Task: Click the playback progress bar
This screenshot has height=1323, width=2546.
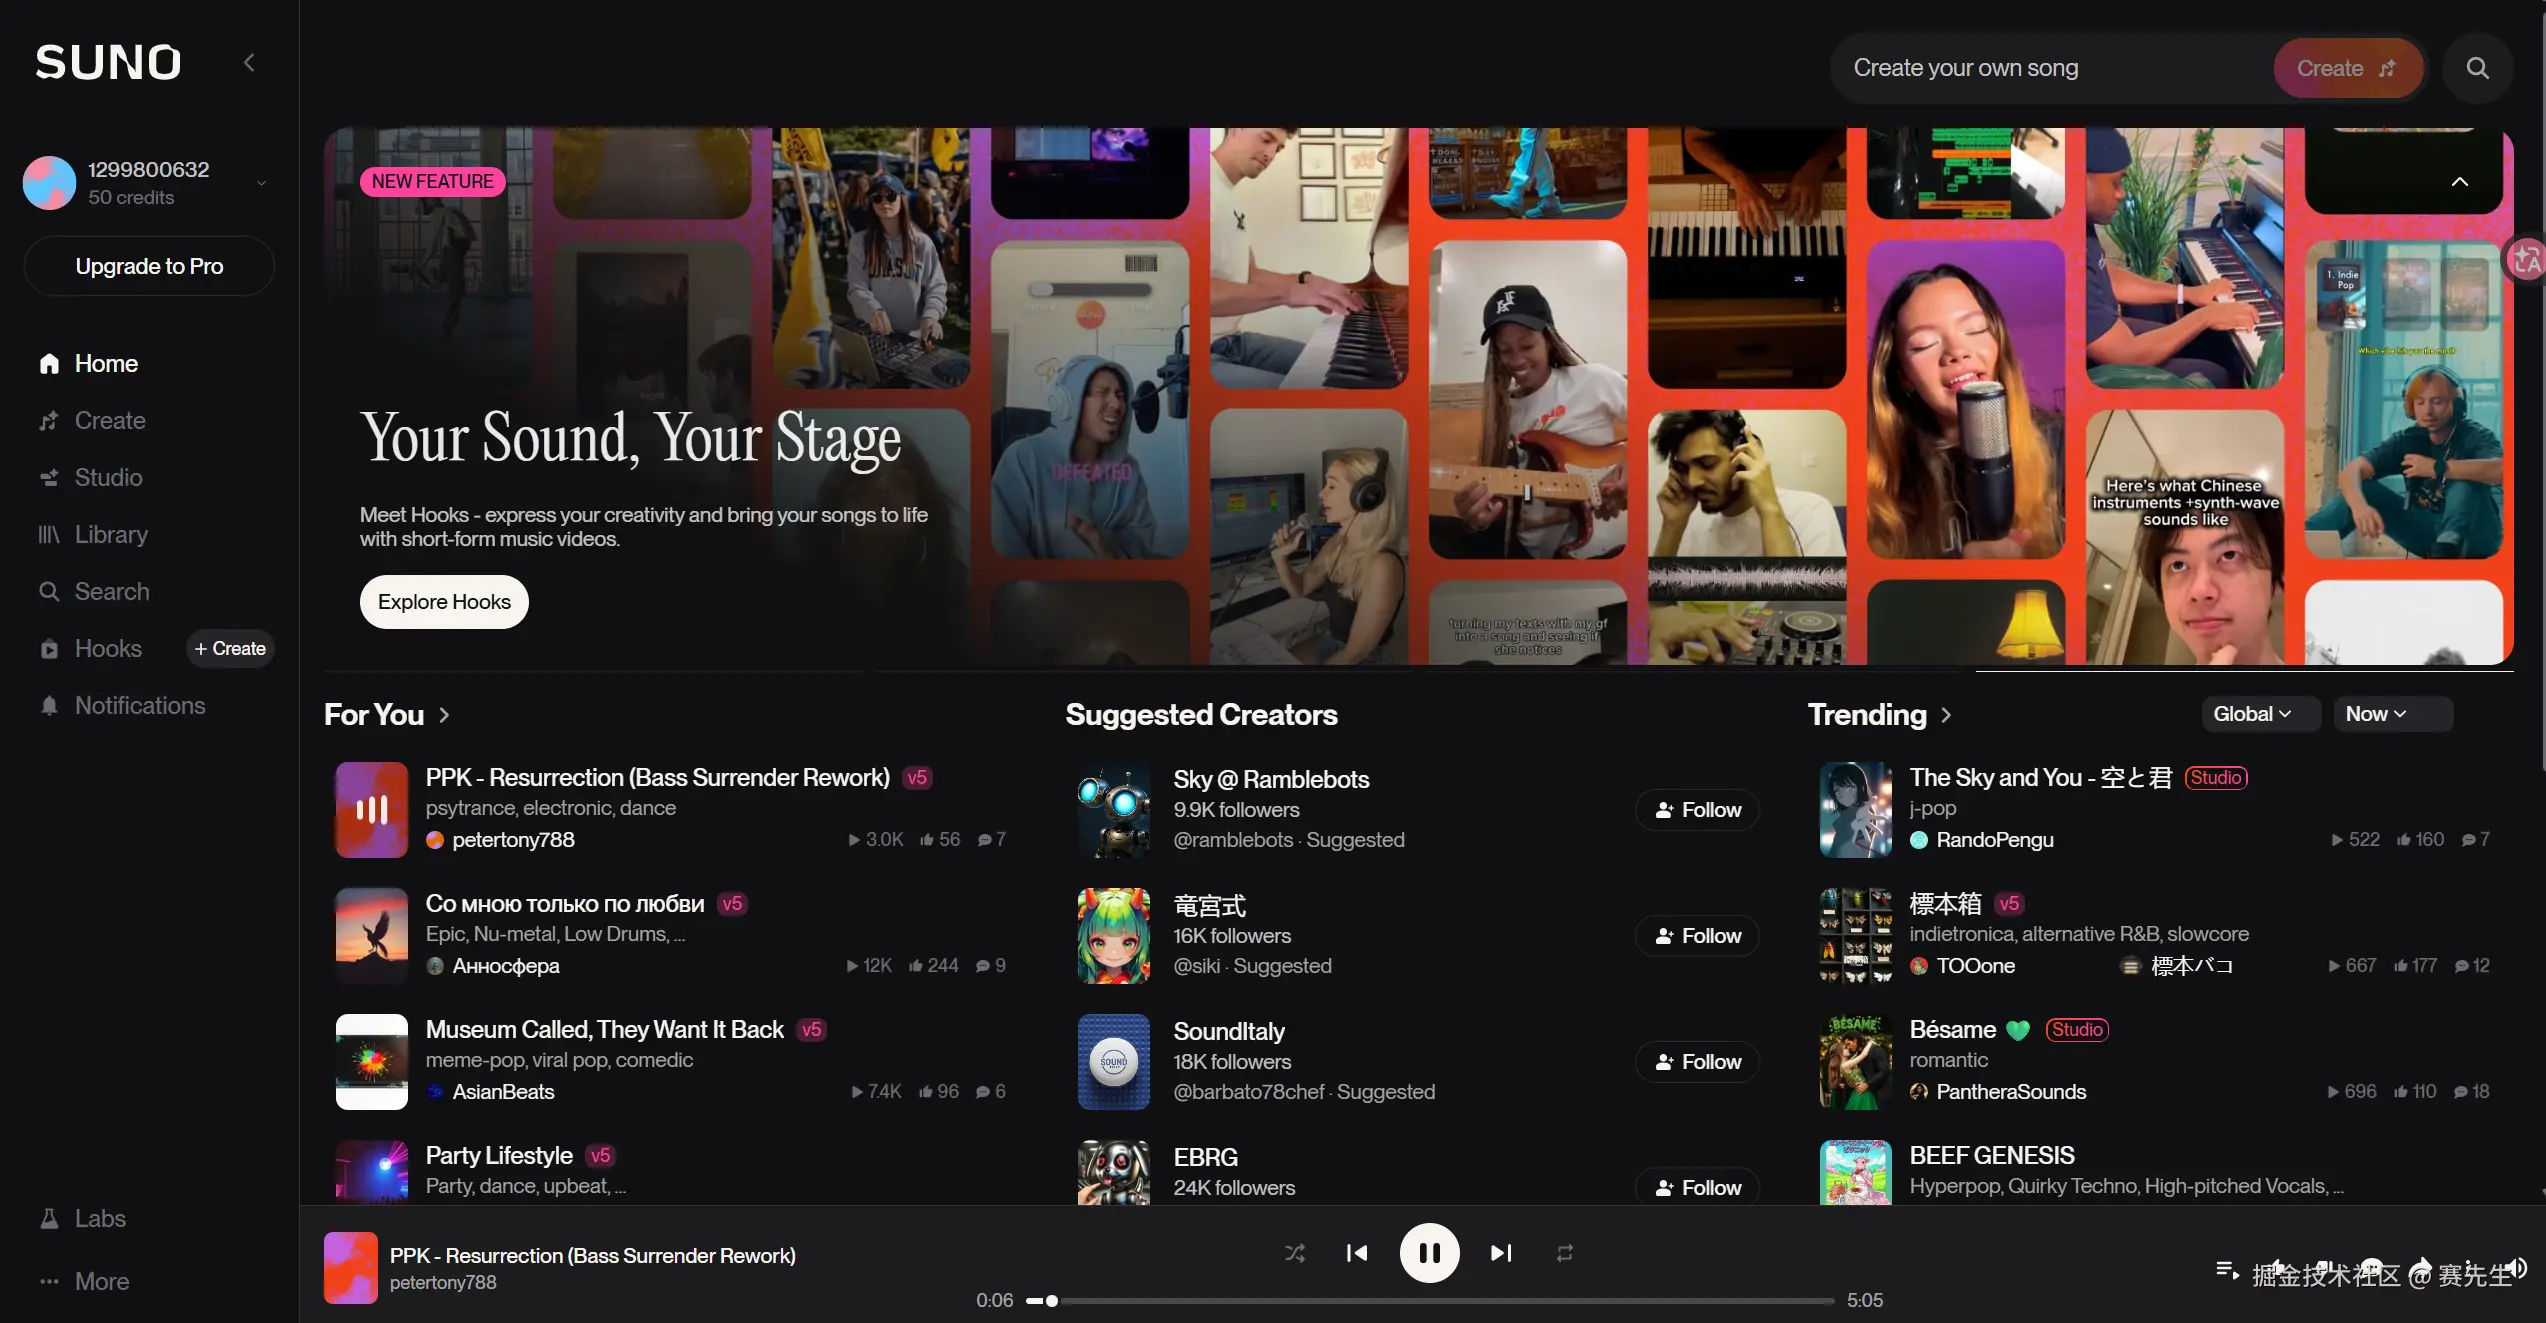Action: (x=1430, y=1301)
